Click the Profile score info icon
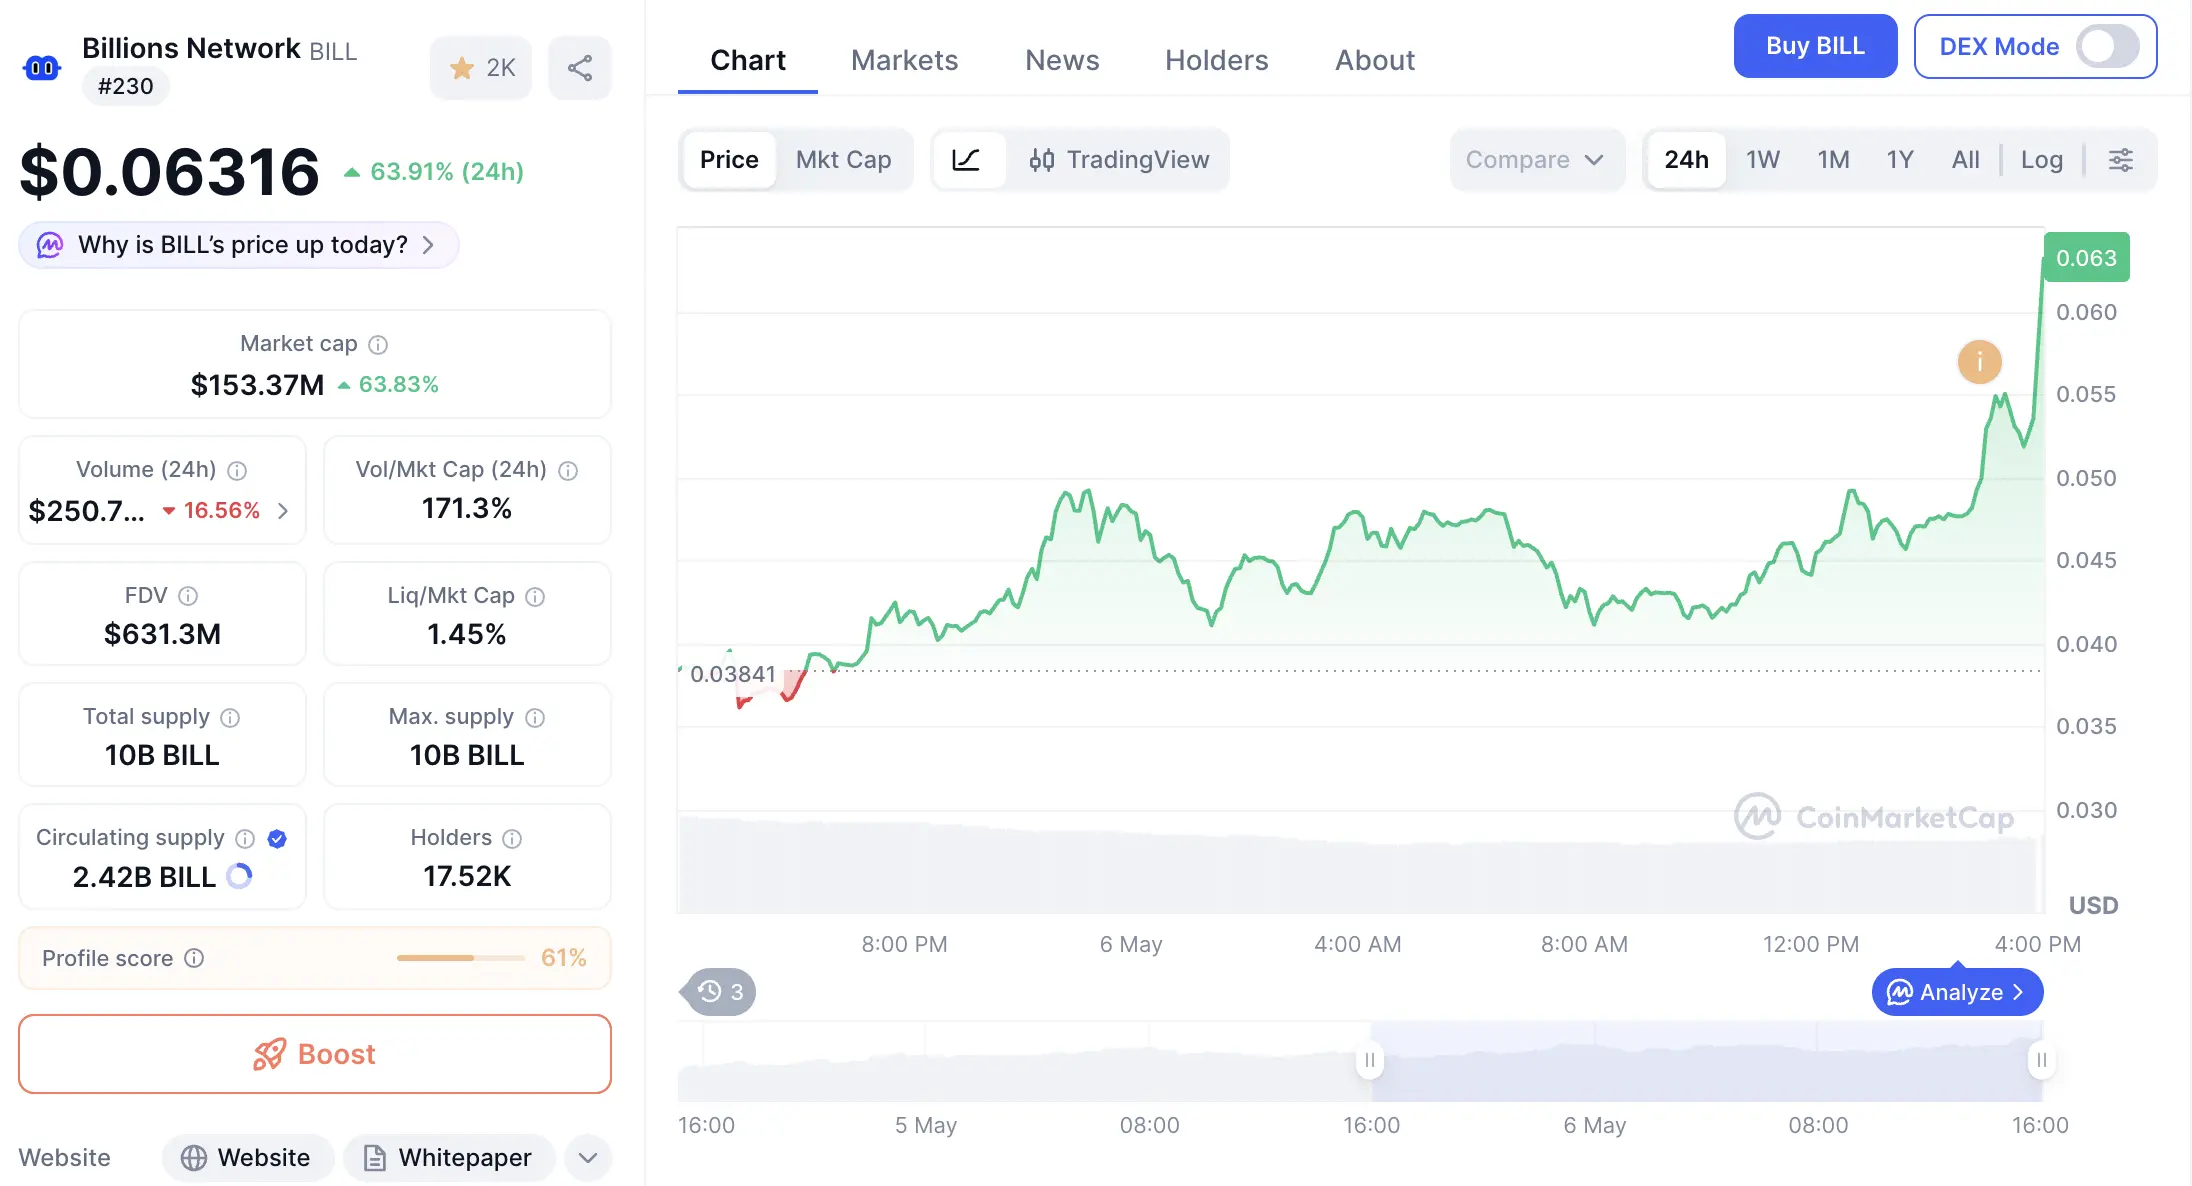Viewport: 2192px width, 1186px height. [195, 958]
